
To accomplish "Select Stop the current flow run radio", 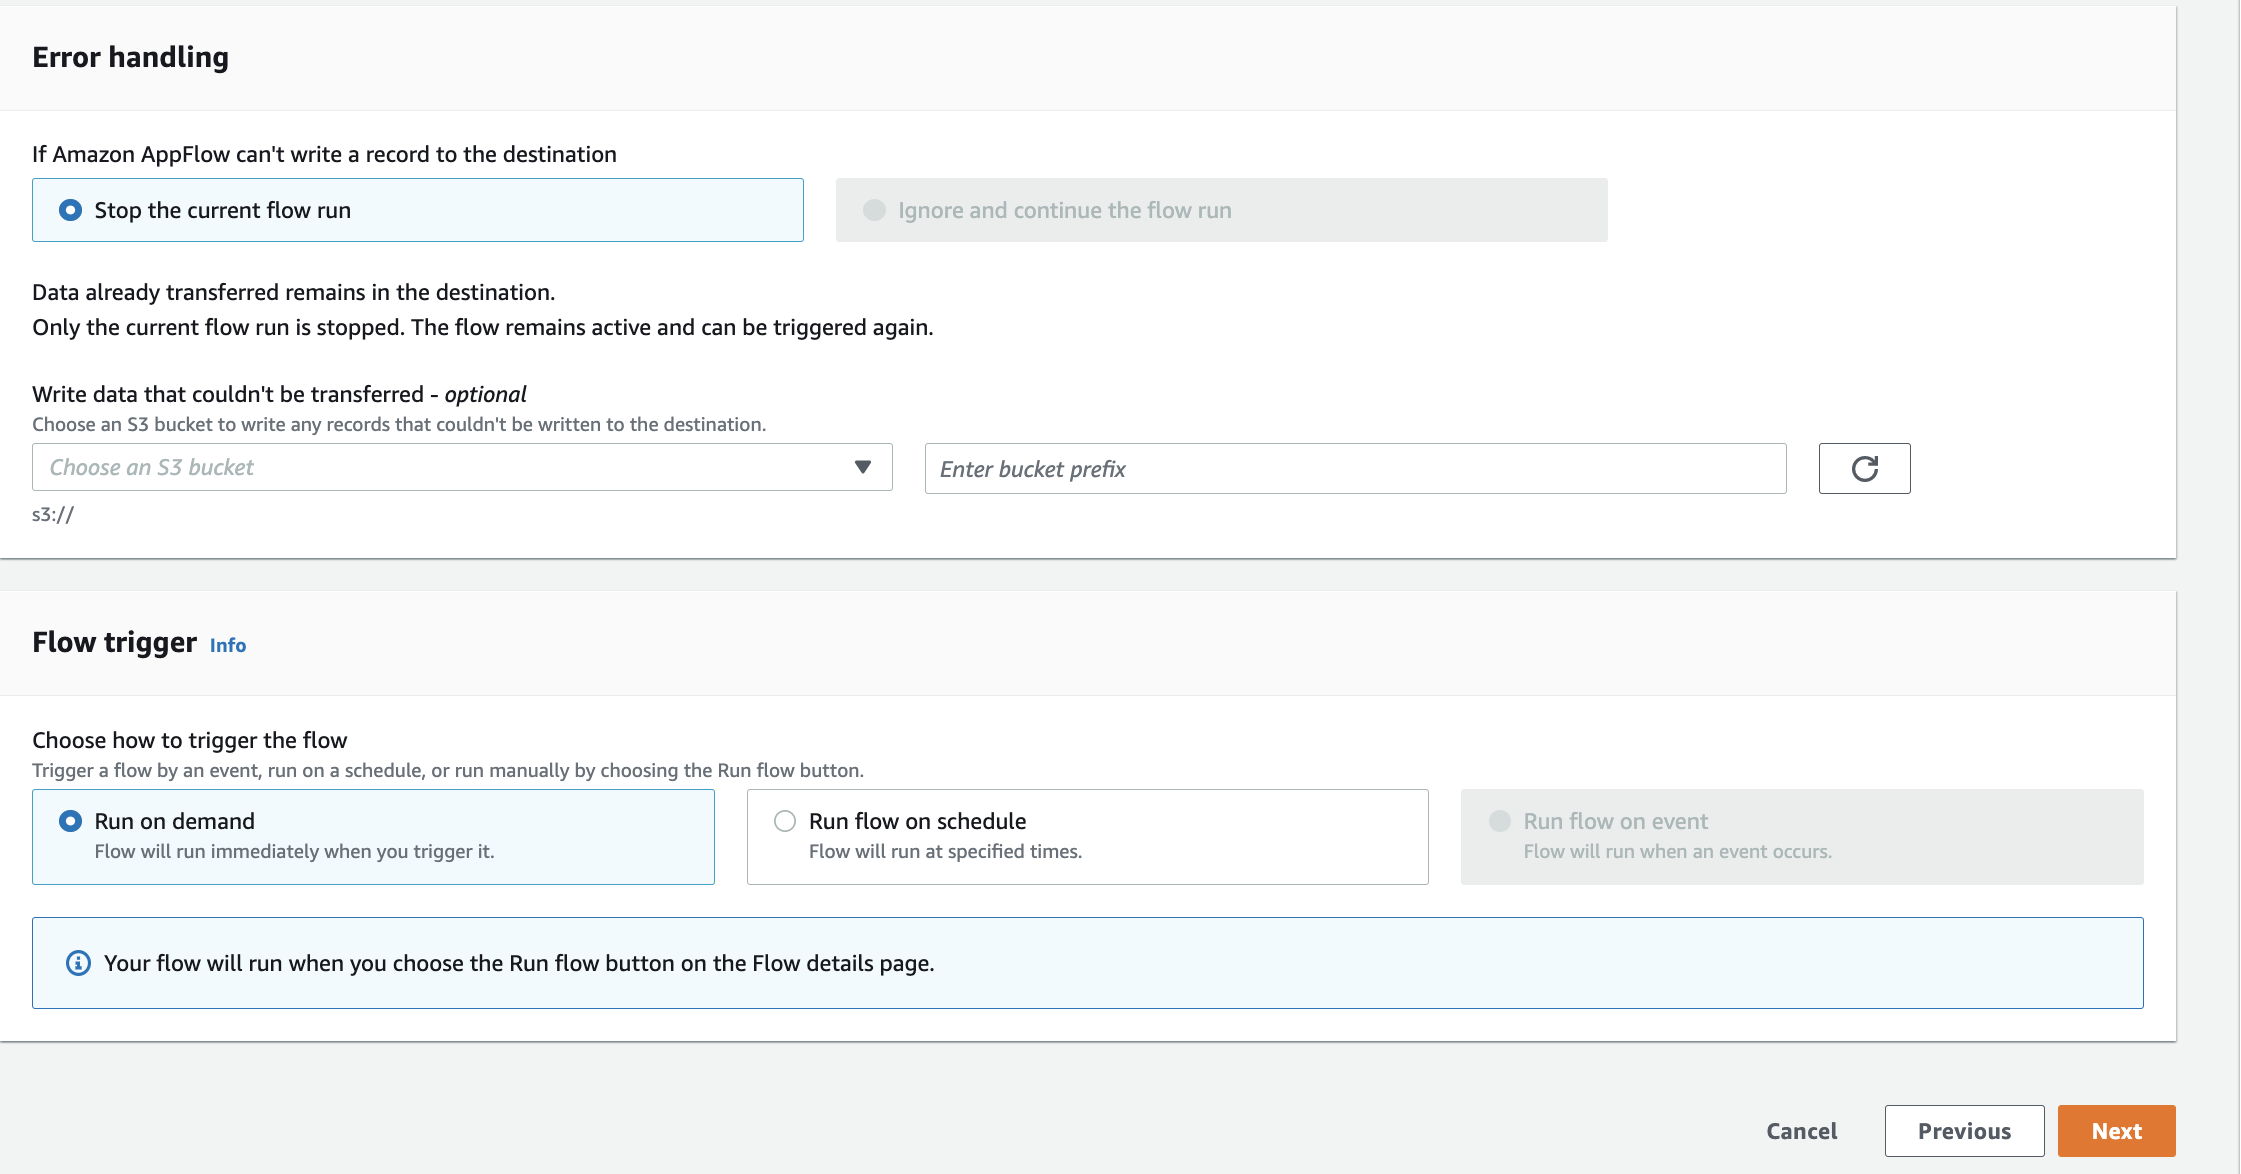I will pos(70,210).
